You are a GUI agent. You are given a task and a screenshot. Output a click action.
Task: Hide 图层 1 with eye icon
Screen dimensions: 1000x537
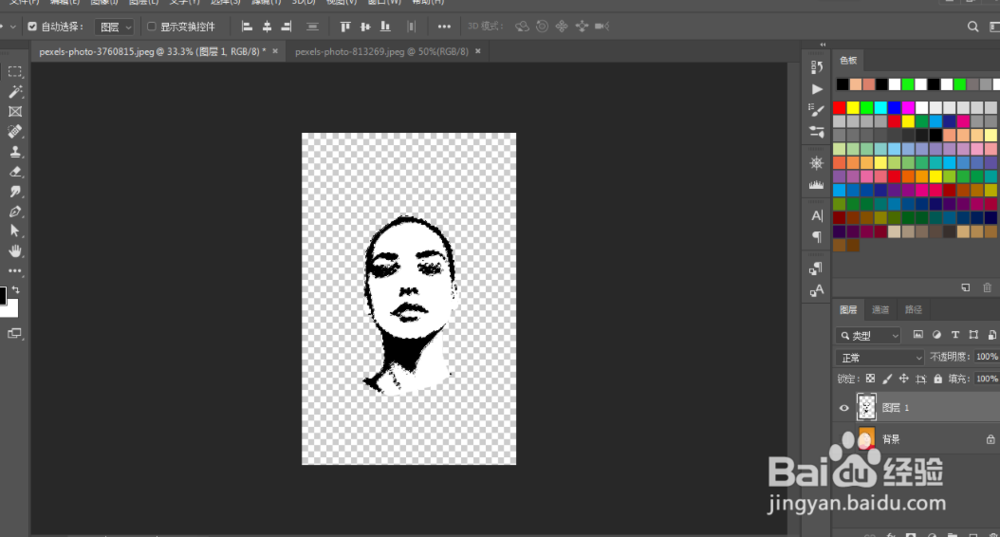coord(844,408)
